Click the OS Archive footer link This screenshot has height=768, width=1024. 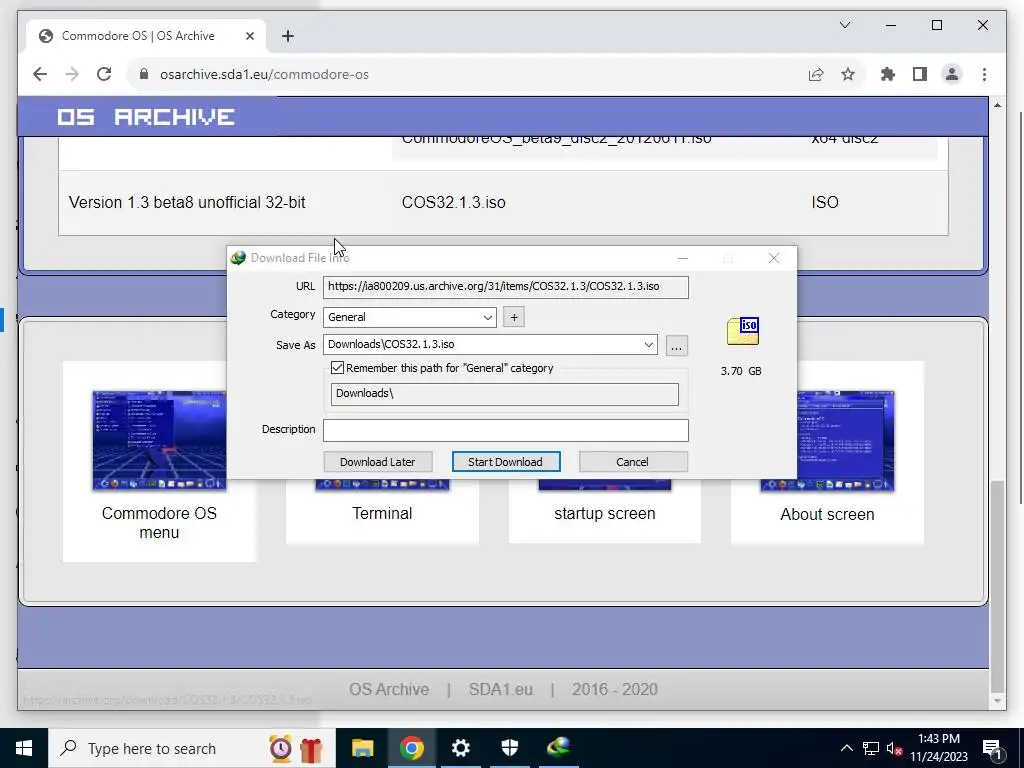pyautogui.click(x=389, y=690)
